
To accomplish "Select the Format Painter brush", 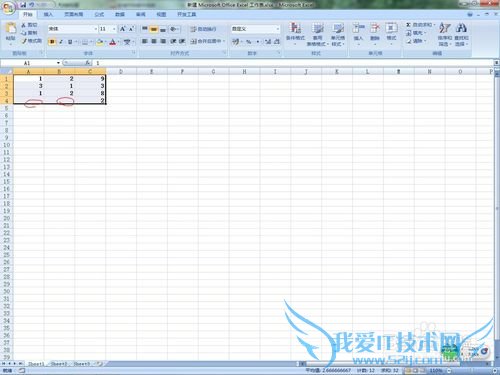I will pyautogui.click(x=24, y=41).
